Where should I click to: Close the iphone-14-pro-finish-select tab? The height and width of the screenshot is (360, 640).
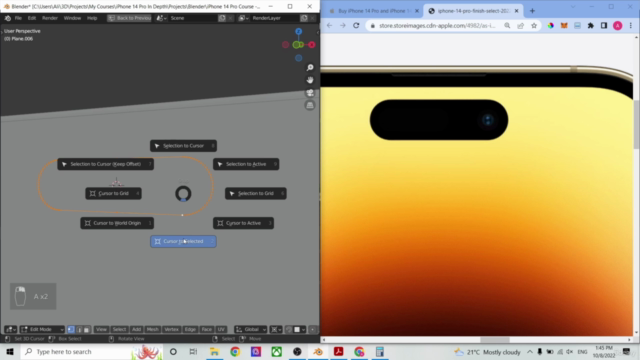(x=516, y=11)
